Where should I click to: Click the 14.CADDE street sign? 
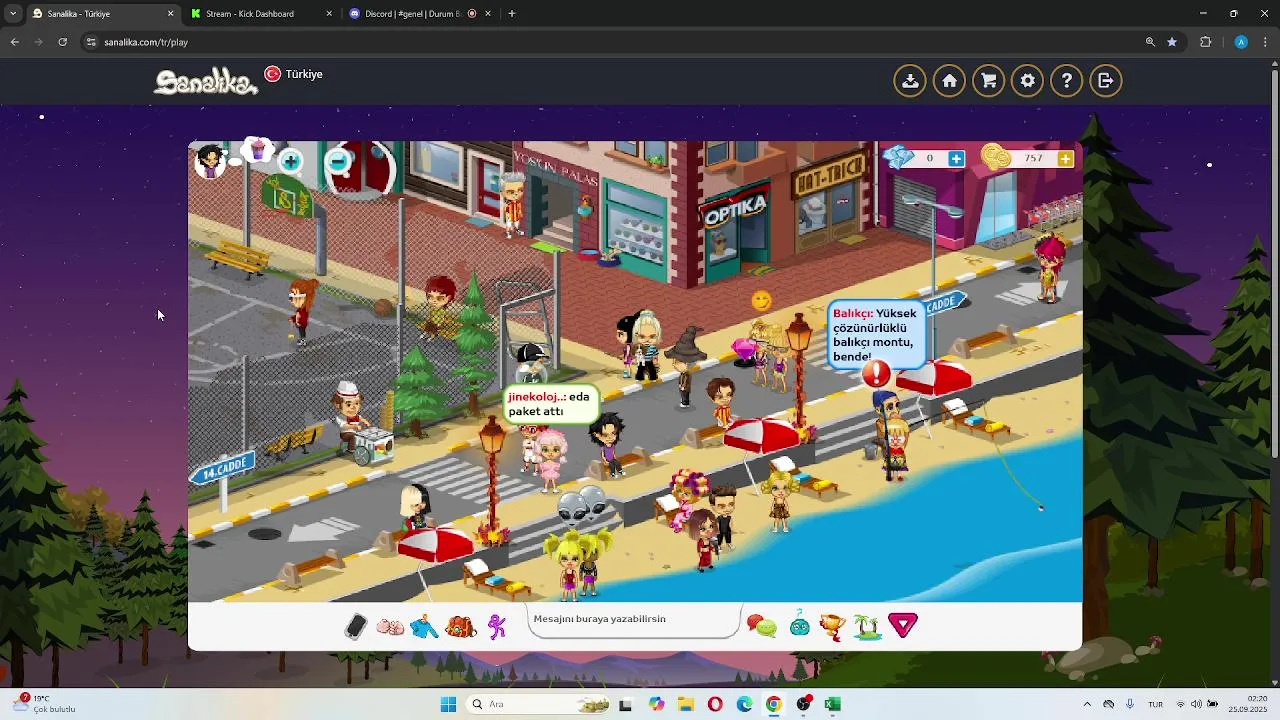point(222,467)
